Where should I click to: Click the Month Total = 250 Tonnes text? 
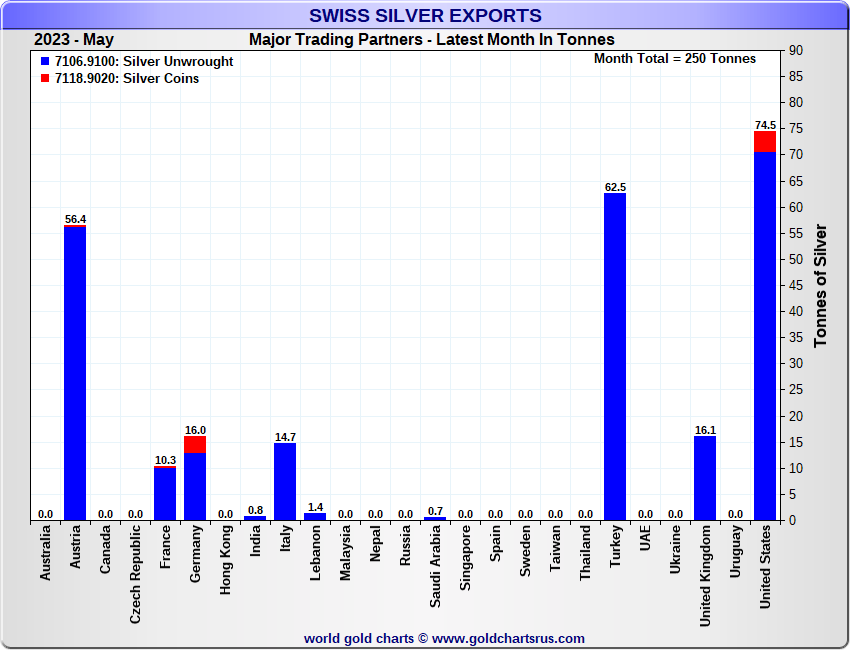click(675, 59)
